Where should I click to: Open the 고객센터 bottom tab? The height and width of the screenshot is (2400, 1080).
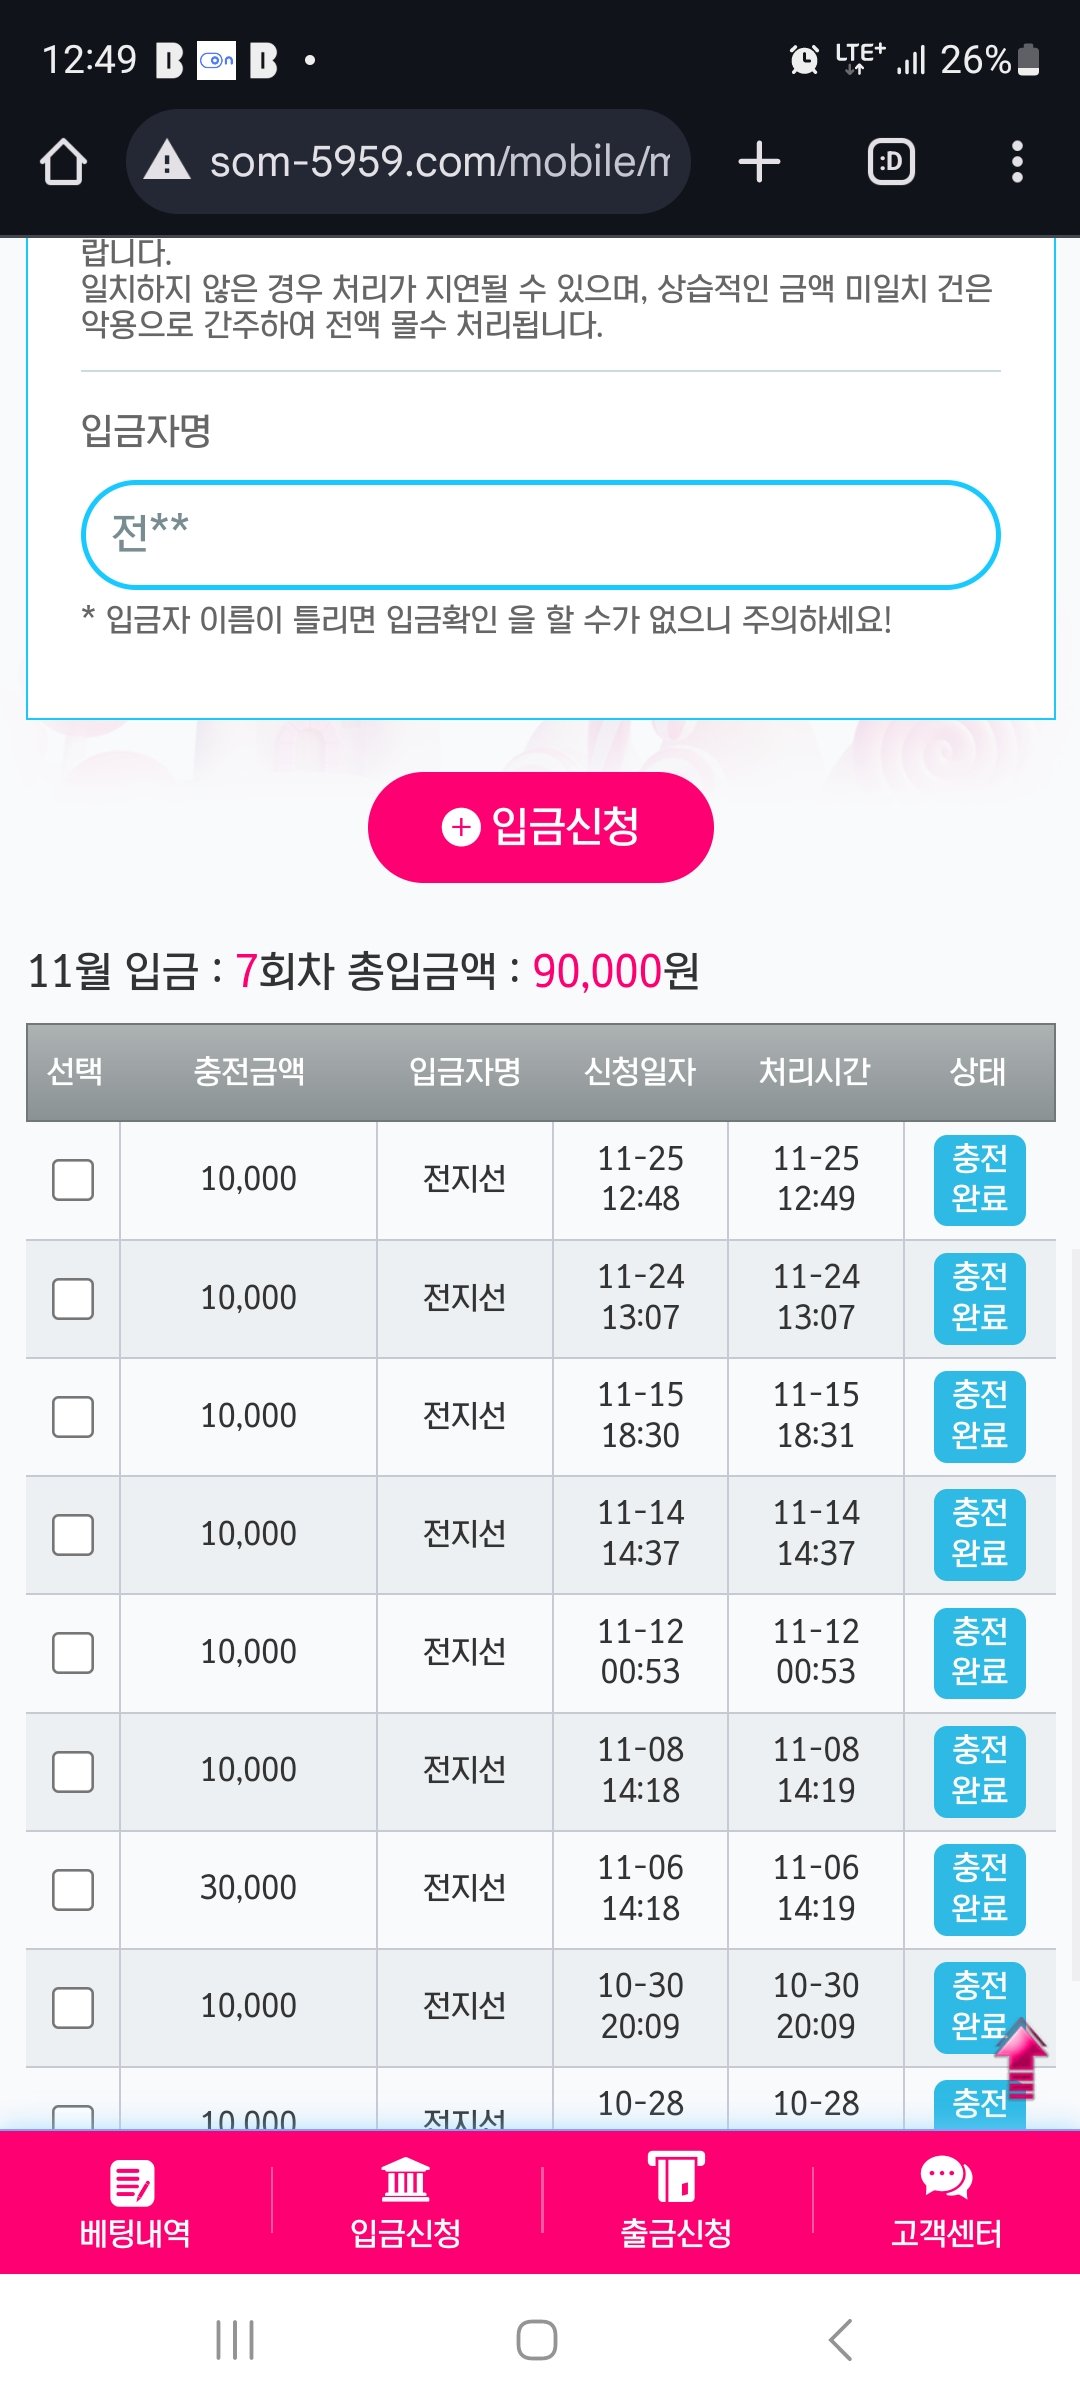pyautogui.click(x=946, y=2202)
